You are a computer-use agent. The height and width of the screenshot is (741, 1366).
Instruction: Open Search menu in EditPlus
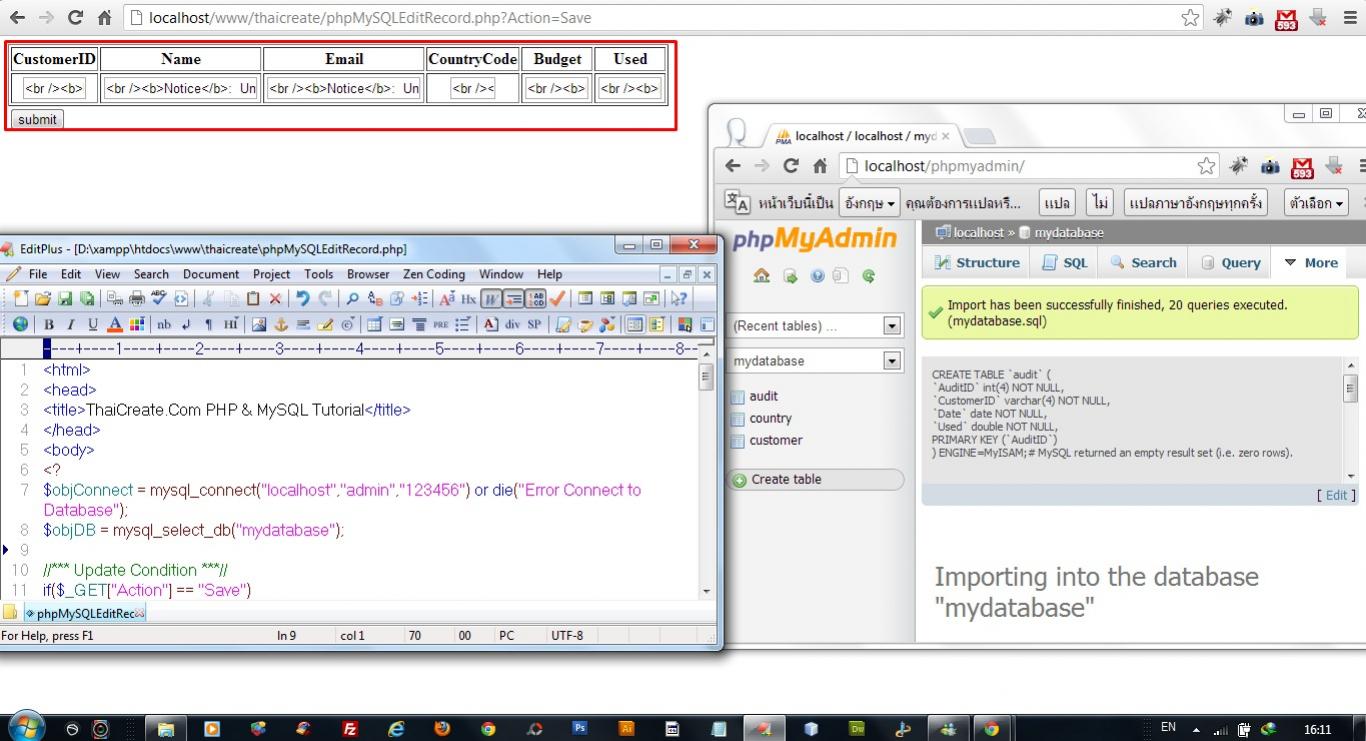(151, 274)
